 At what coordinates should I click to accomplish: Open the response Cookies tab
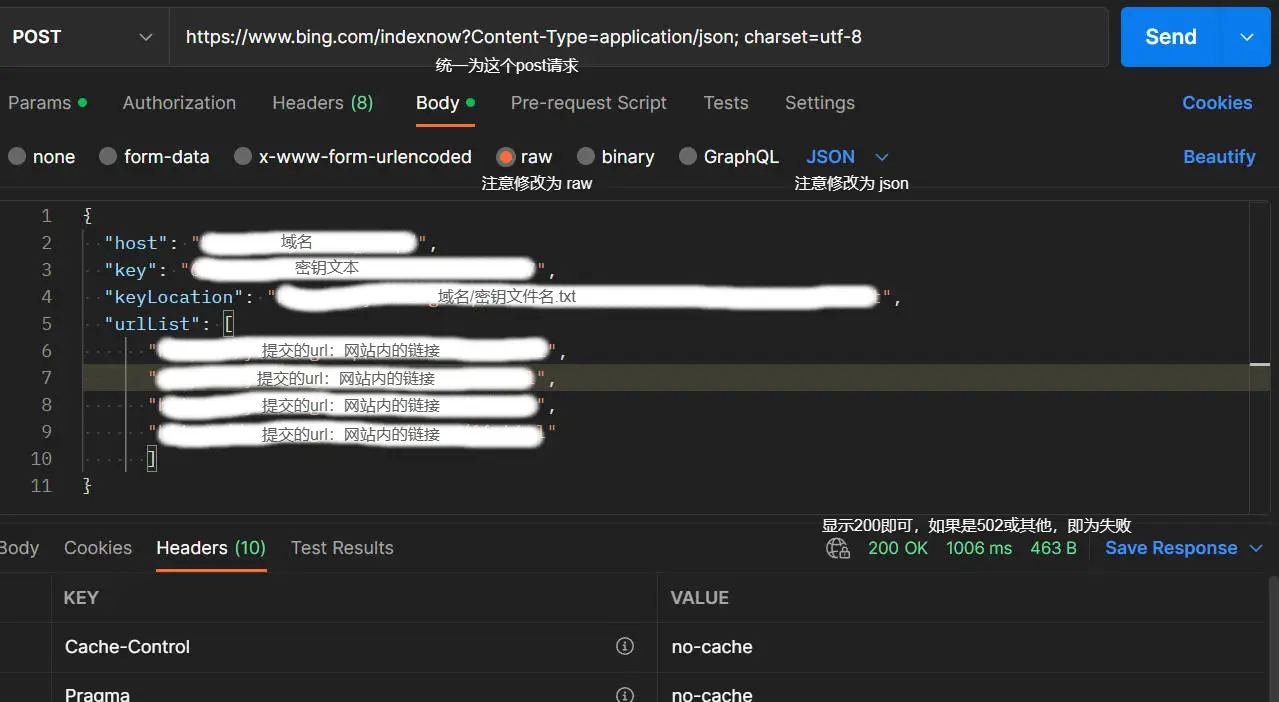98,548
